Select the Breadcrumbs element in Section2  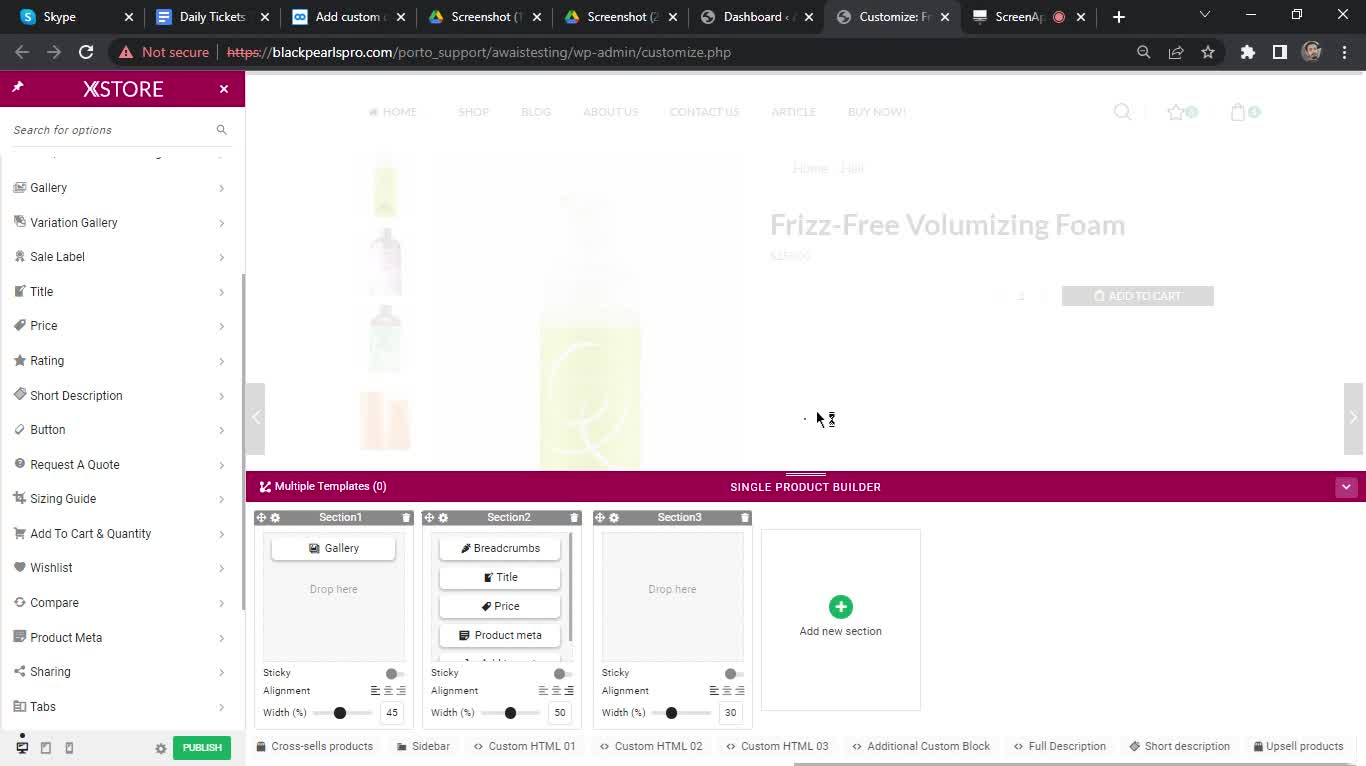(500, 548)
